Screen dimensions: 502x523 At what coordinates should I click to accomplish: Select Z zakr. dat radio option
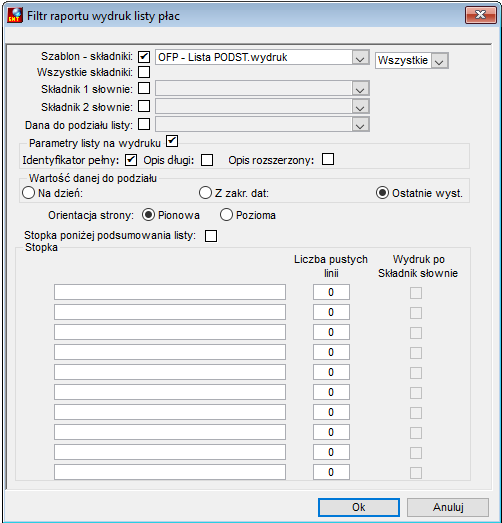pos(205,193)
